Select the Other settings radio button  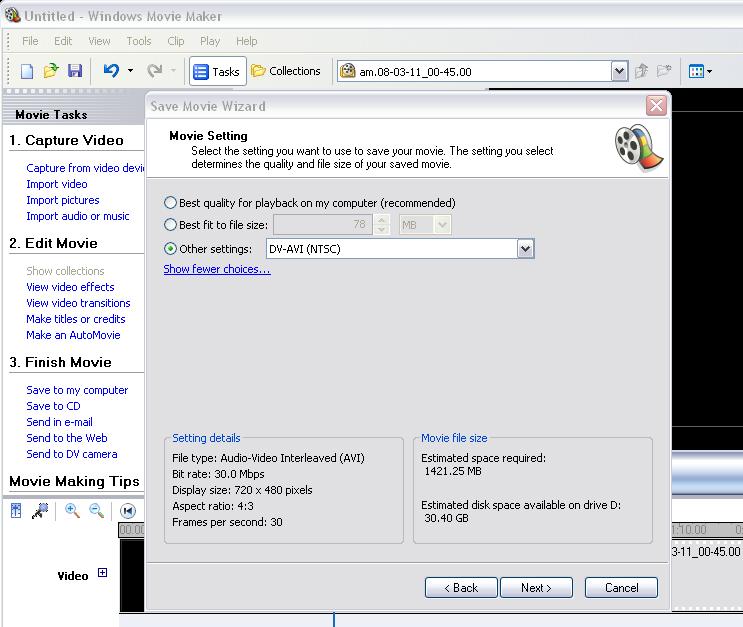(x=170, y=249)
